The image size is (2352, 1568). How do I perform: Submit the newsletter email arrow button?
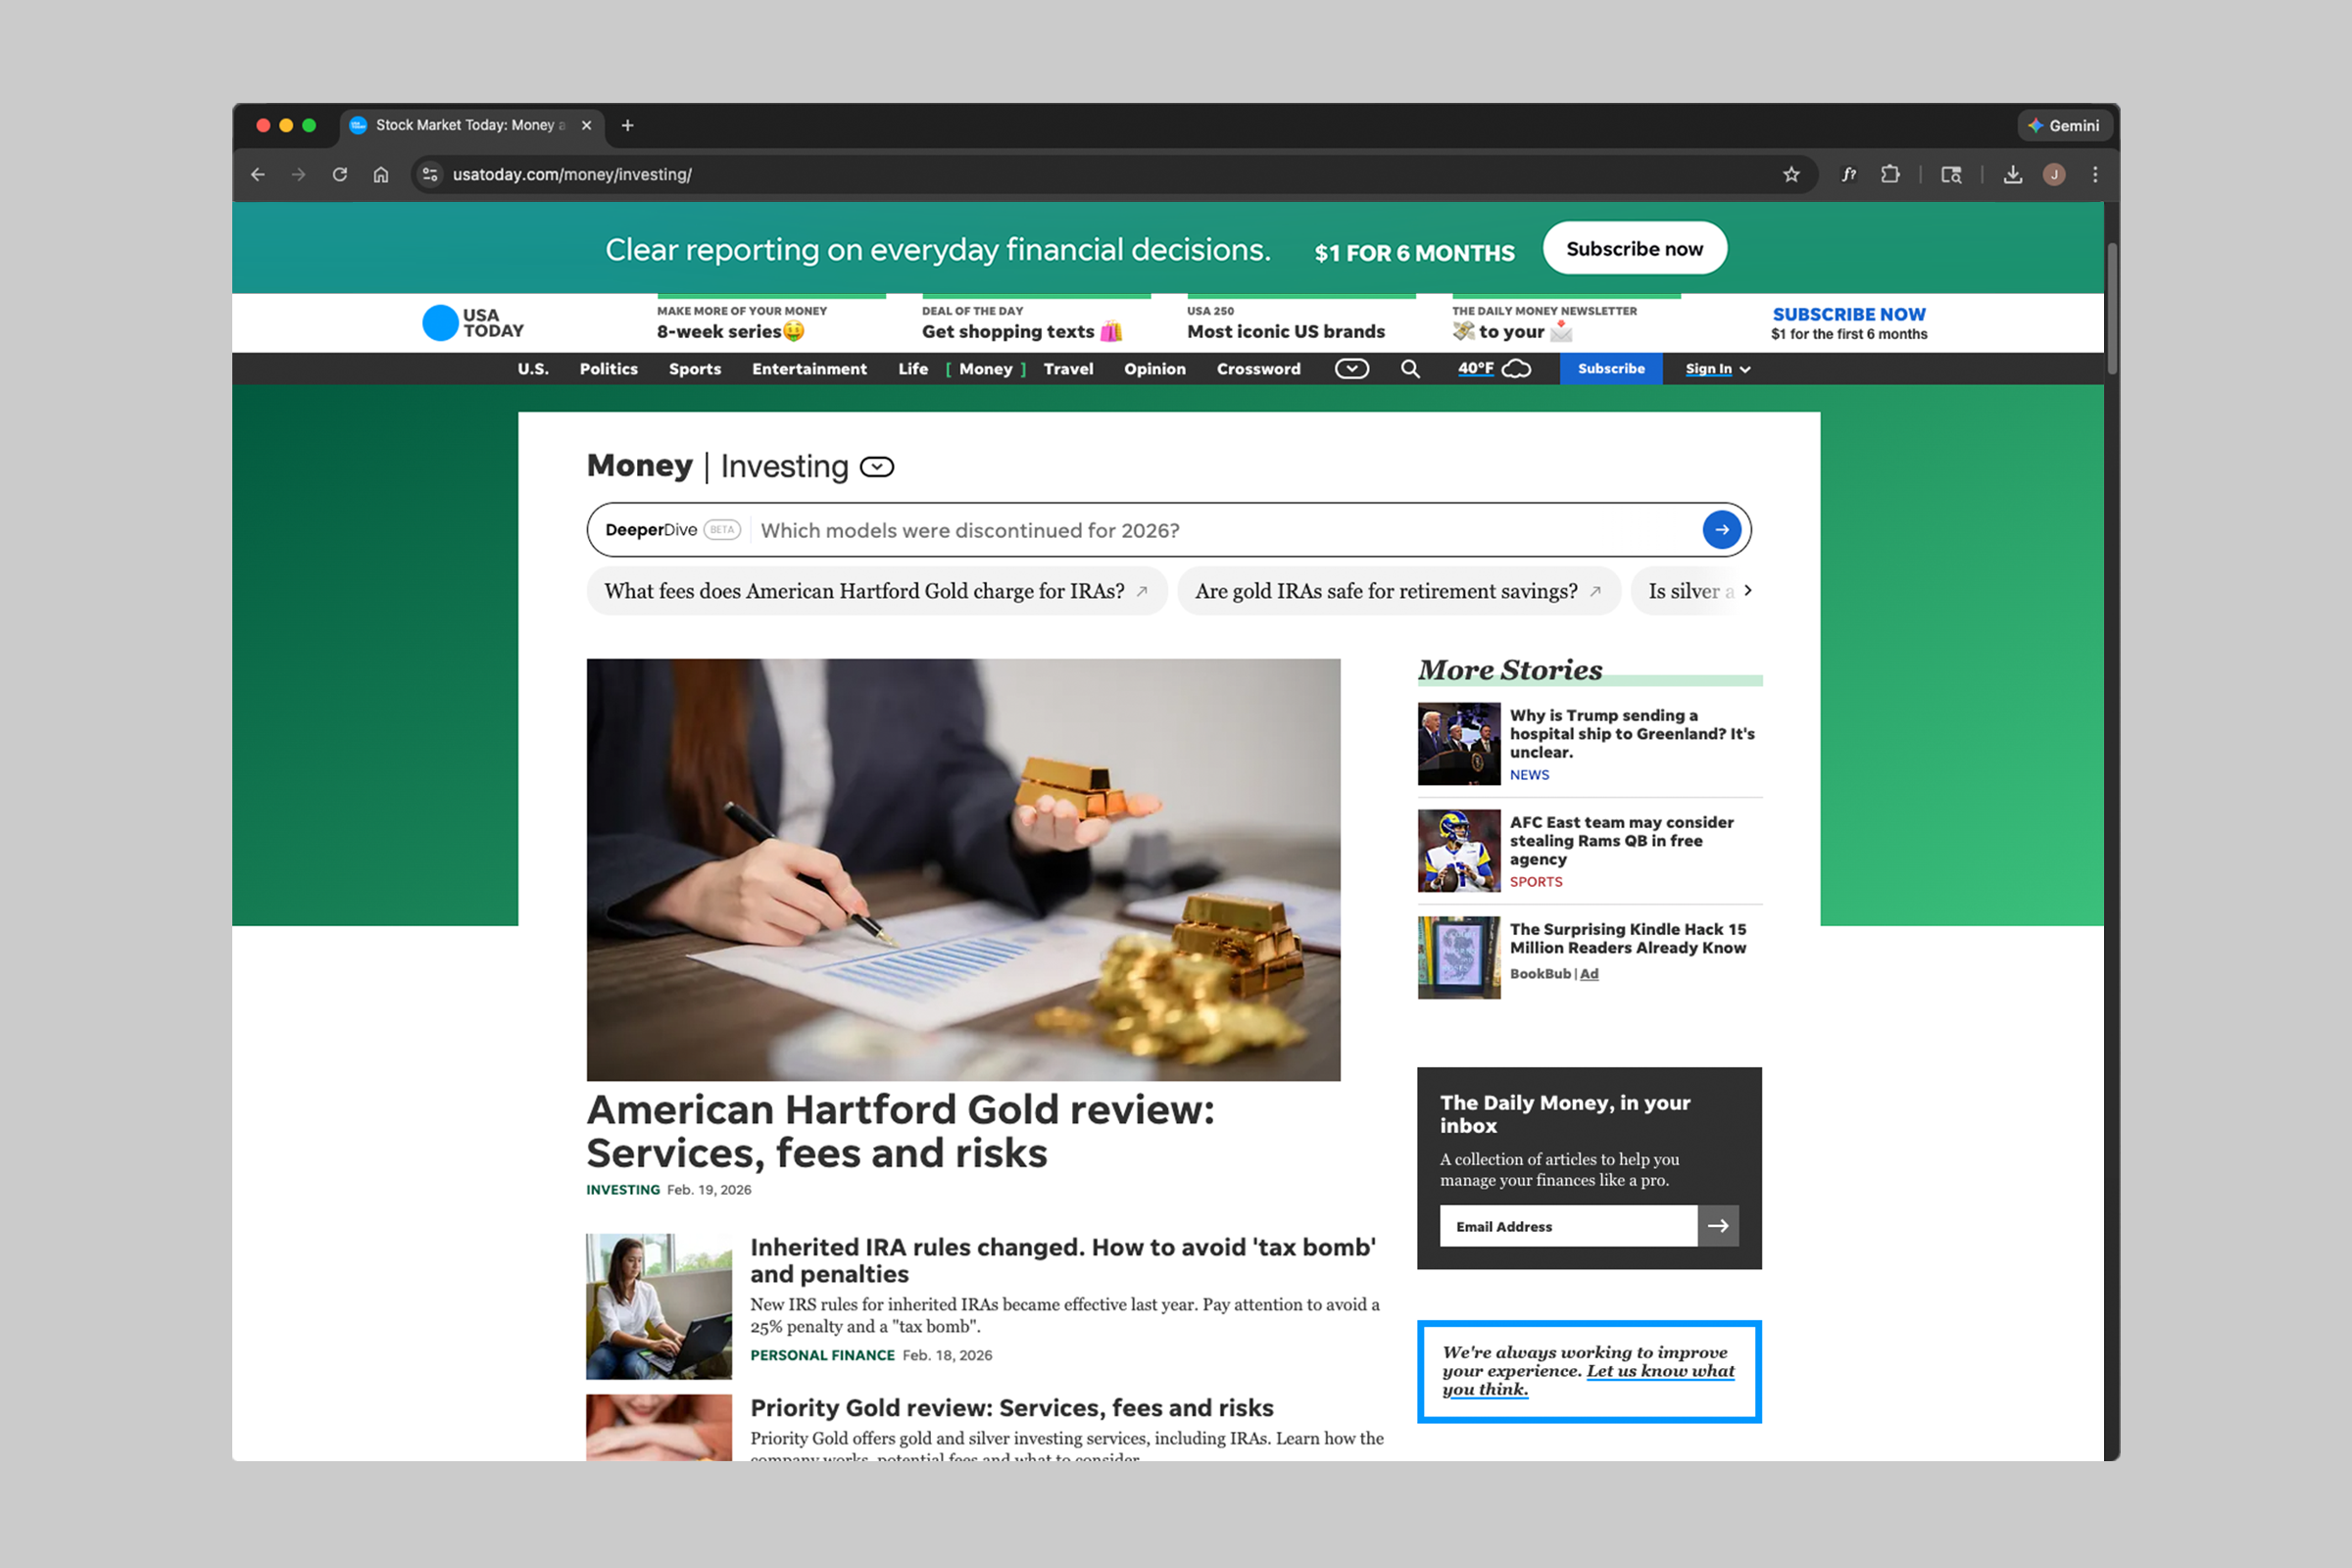click(x=1718, y=1226)
